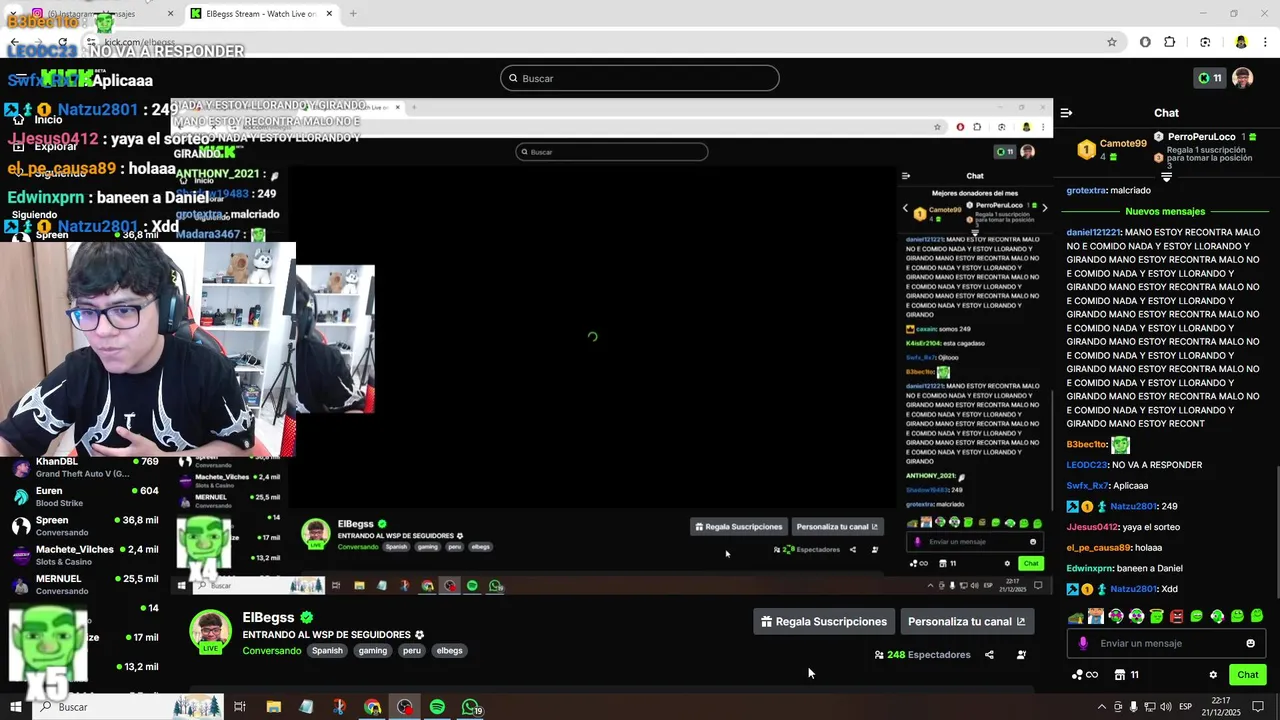Click the user icon right of share

(x=1021, y=655)
